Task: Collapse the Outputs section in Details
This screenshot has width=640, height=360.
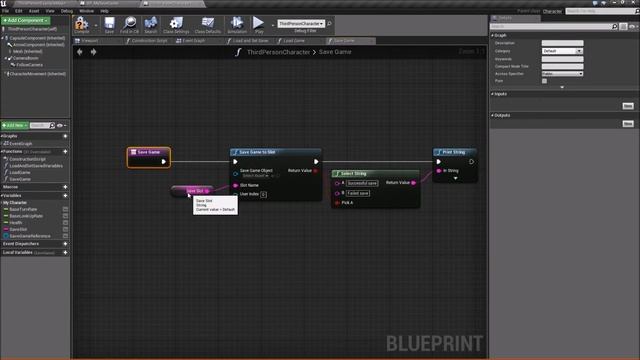Action: click(x=493, y=115)
